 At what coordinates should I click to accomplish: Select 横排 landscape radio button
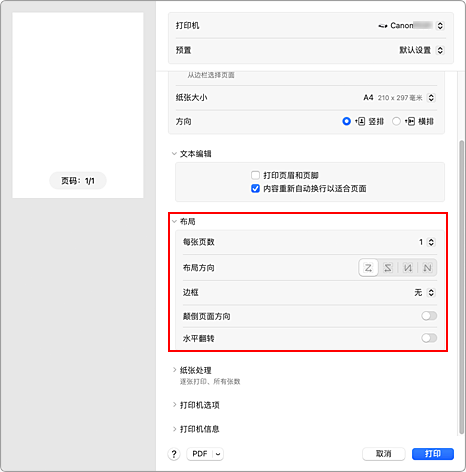396,121
